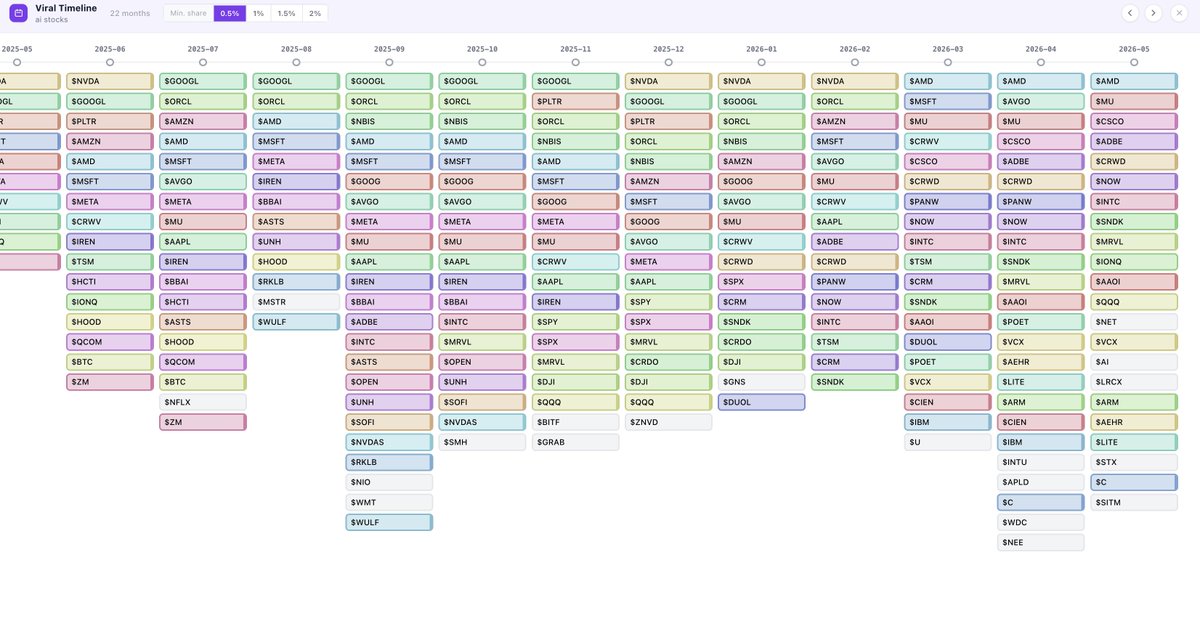The height and width of the screenshot is (632, 1200).
Task: Select $LRCX in the 2026-05 column
Action: [x=1134, y=382]
